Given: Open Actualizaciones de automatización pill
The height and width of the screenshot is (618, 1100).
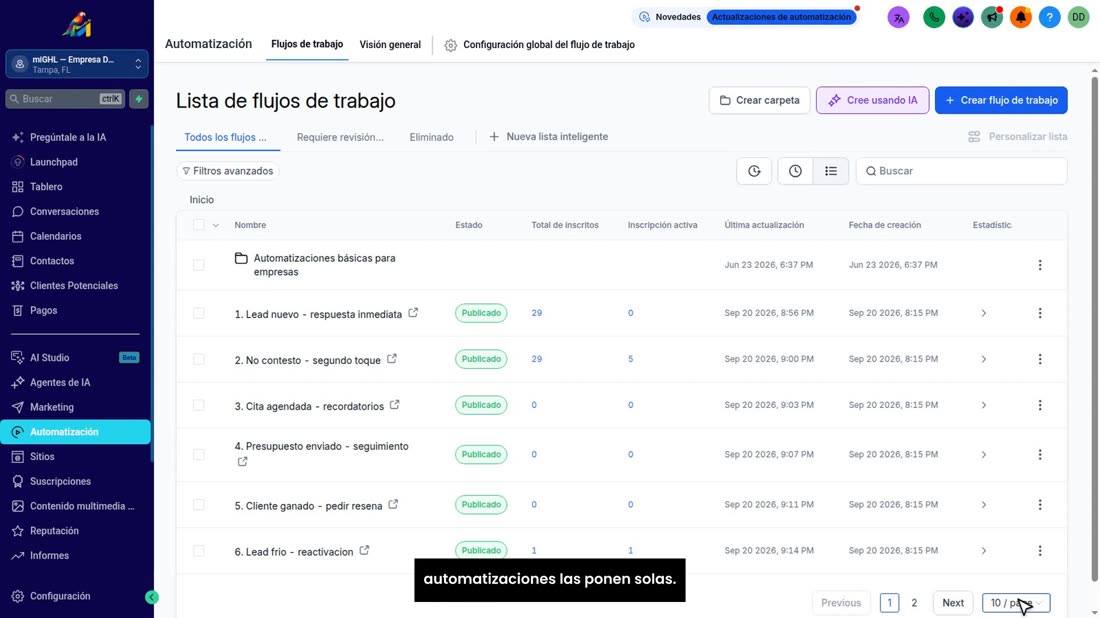Looking at the screenshot, I should click(782, 17).
